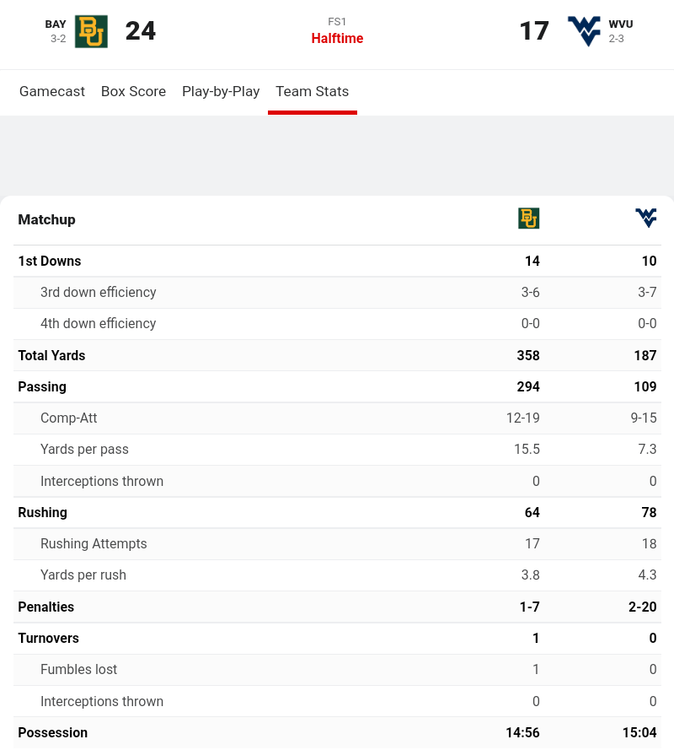
Task: Click the Matchup table heading
Action: (47, 219)
